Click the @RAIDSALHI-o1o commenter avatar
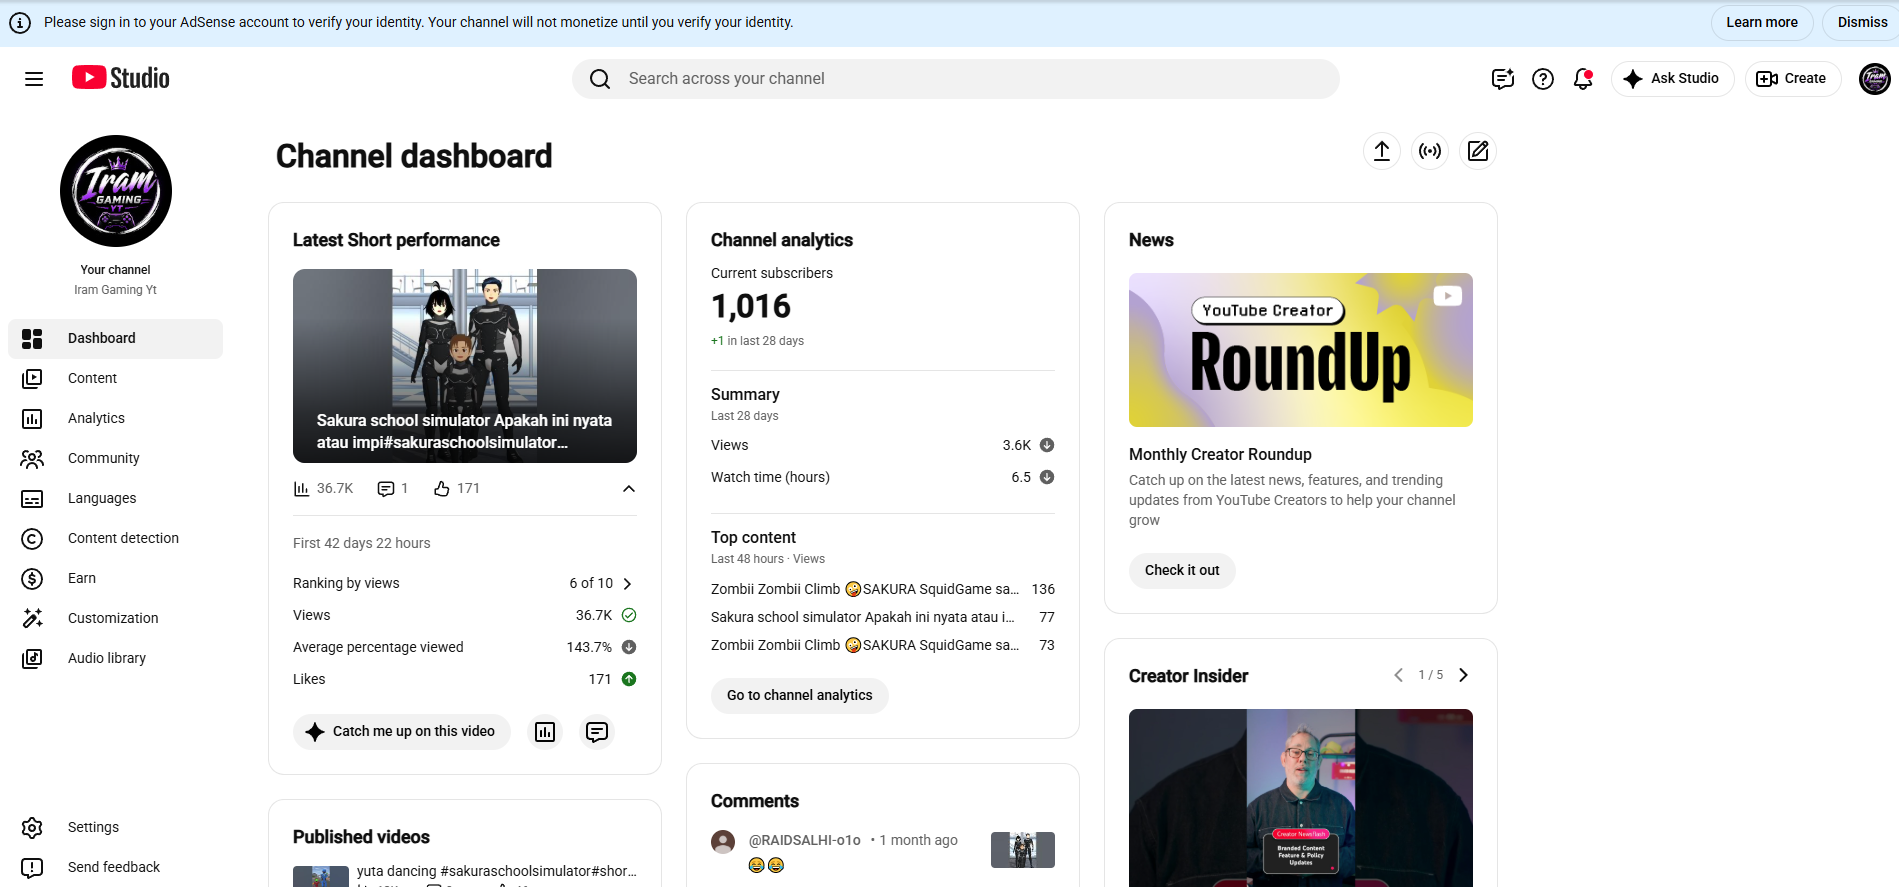The image size is (1899, 887). 723,842
